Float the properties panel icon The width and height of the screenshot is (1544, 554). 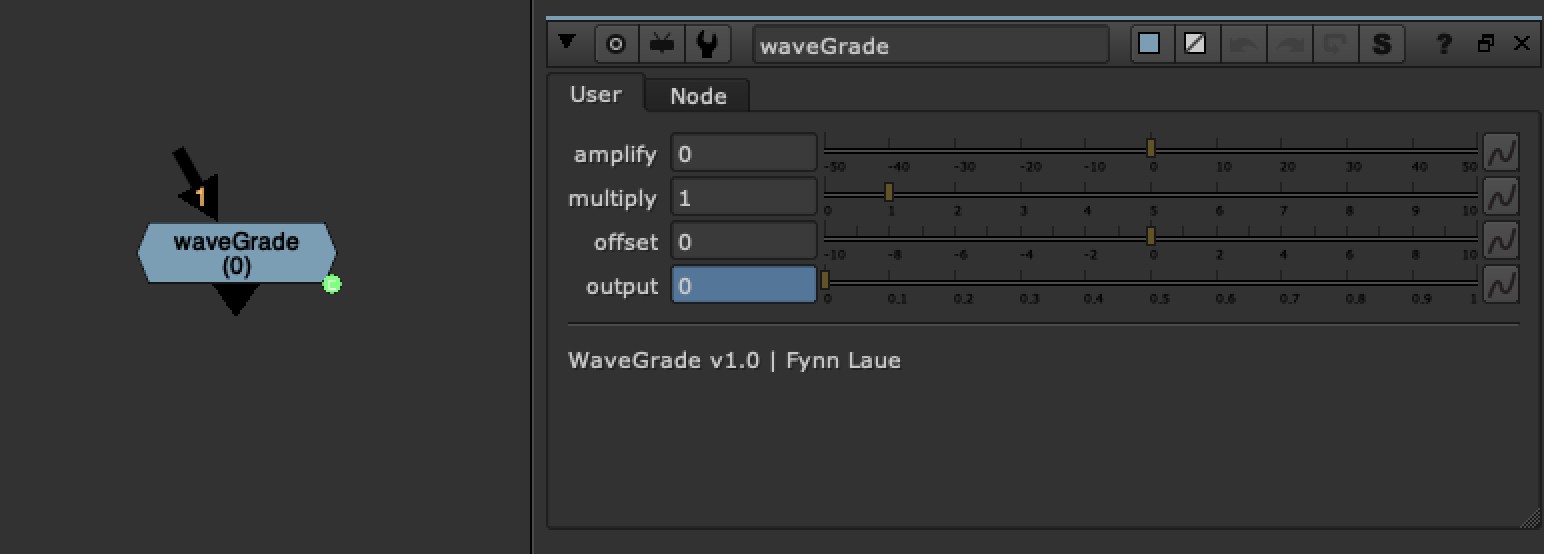click(x=1486, y=43)
